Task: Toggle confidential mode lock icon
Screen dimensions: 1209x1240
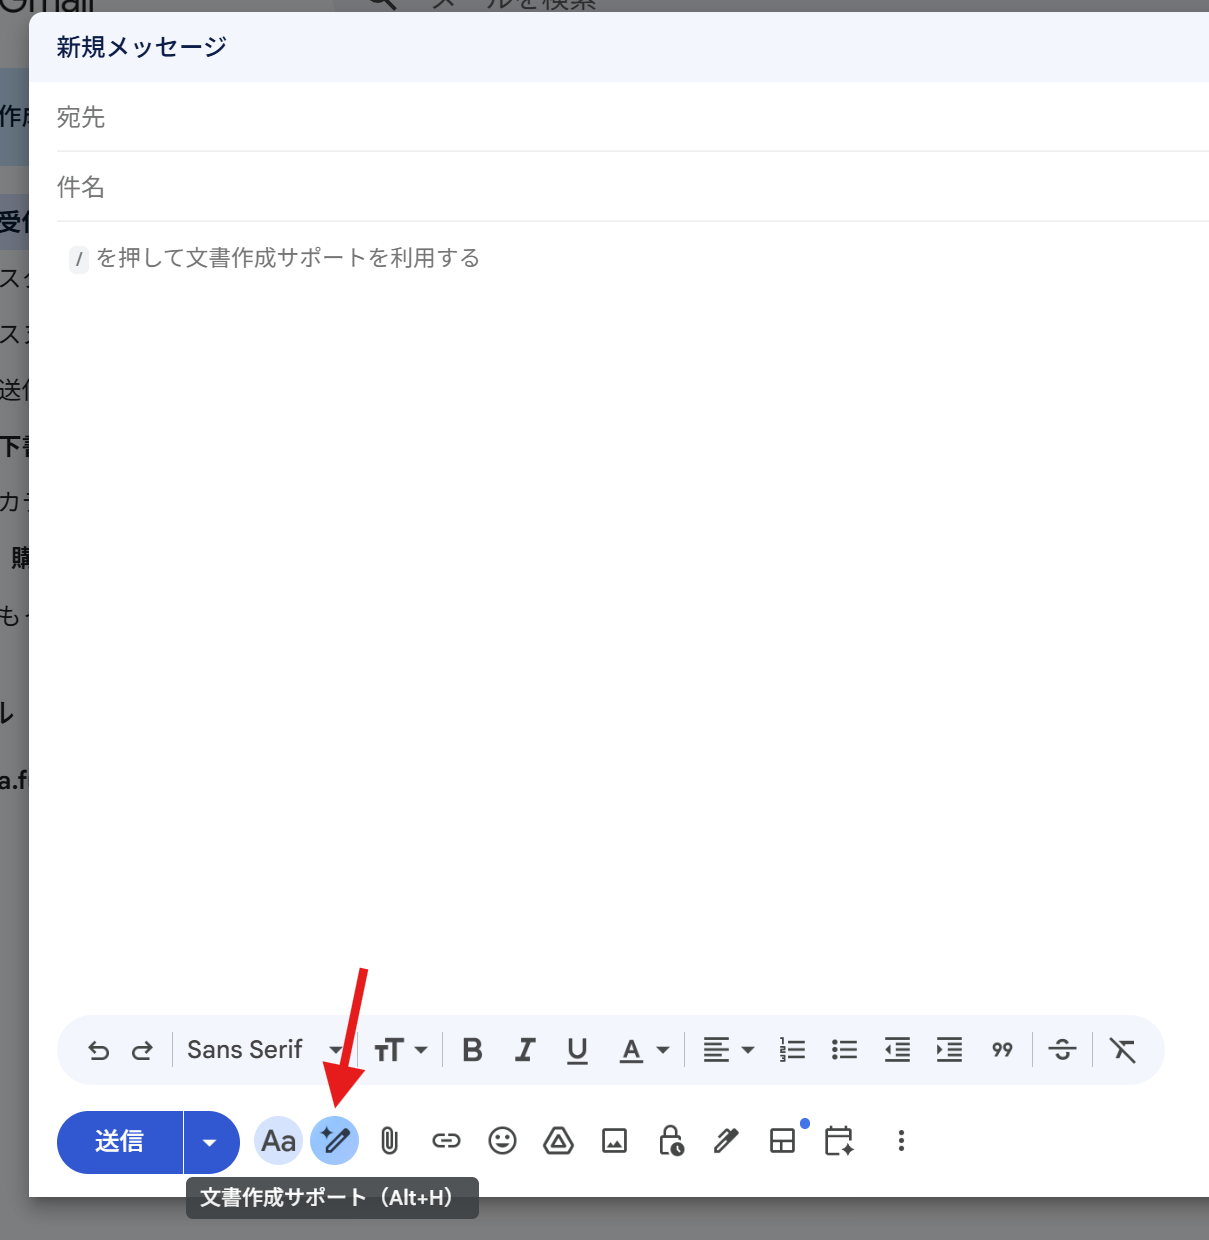Action: (671, 1141)
